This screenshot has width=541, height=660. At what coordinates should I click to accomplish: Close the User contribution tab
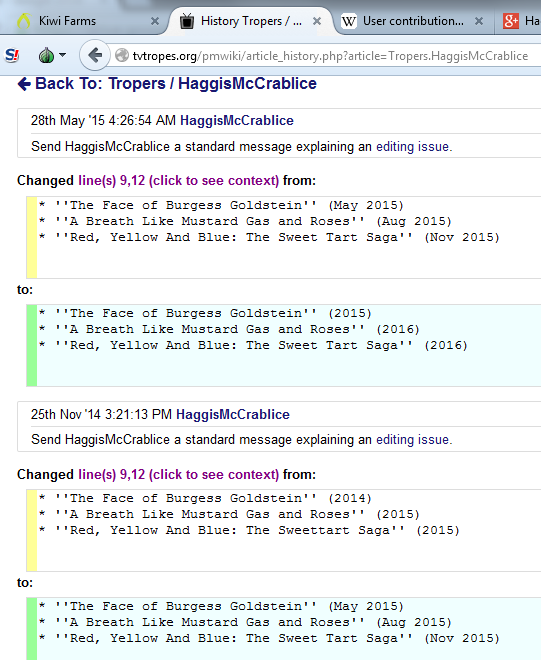(x=479, y=21)
